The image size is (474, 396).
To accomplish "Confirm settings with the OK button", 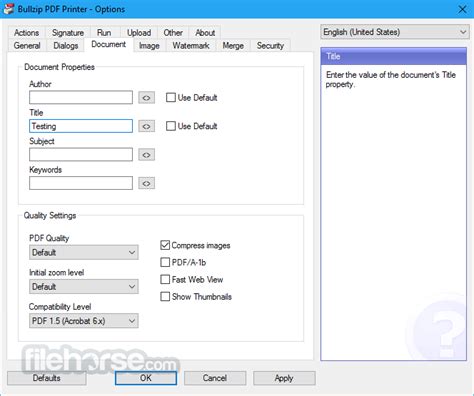I will [x=146, y=378].
